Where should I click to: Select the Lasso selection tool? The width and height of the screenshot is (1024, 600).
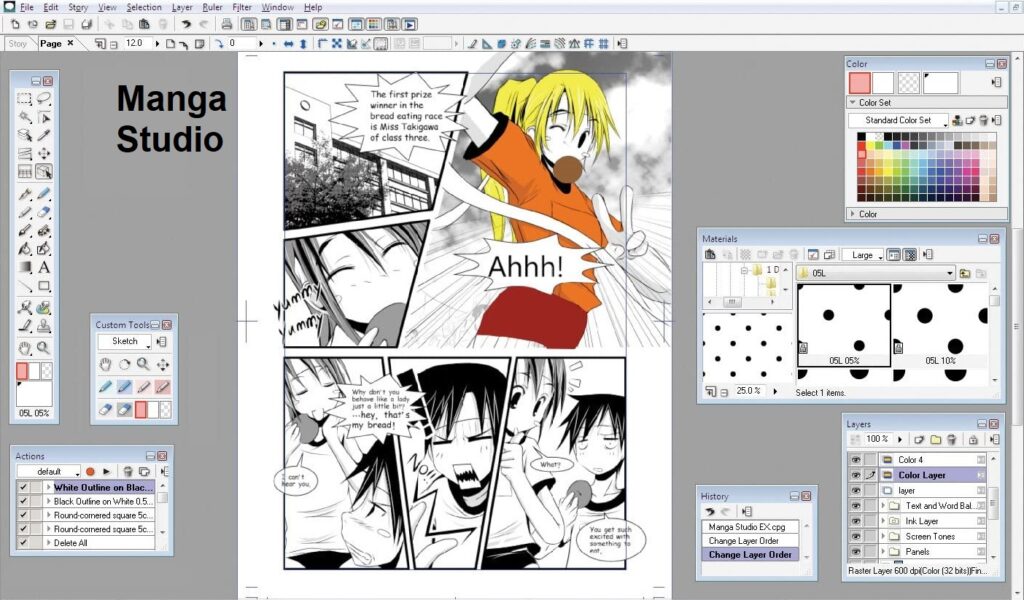point(44,99)
